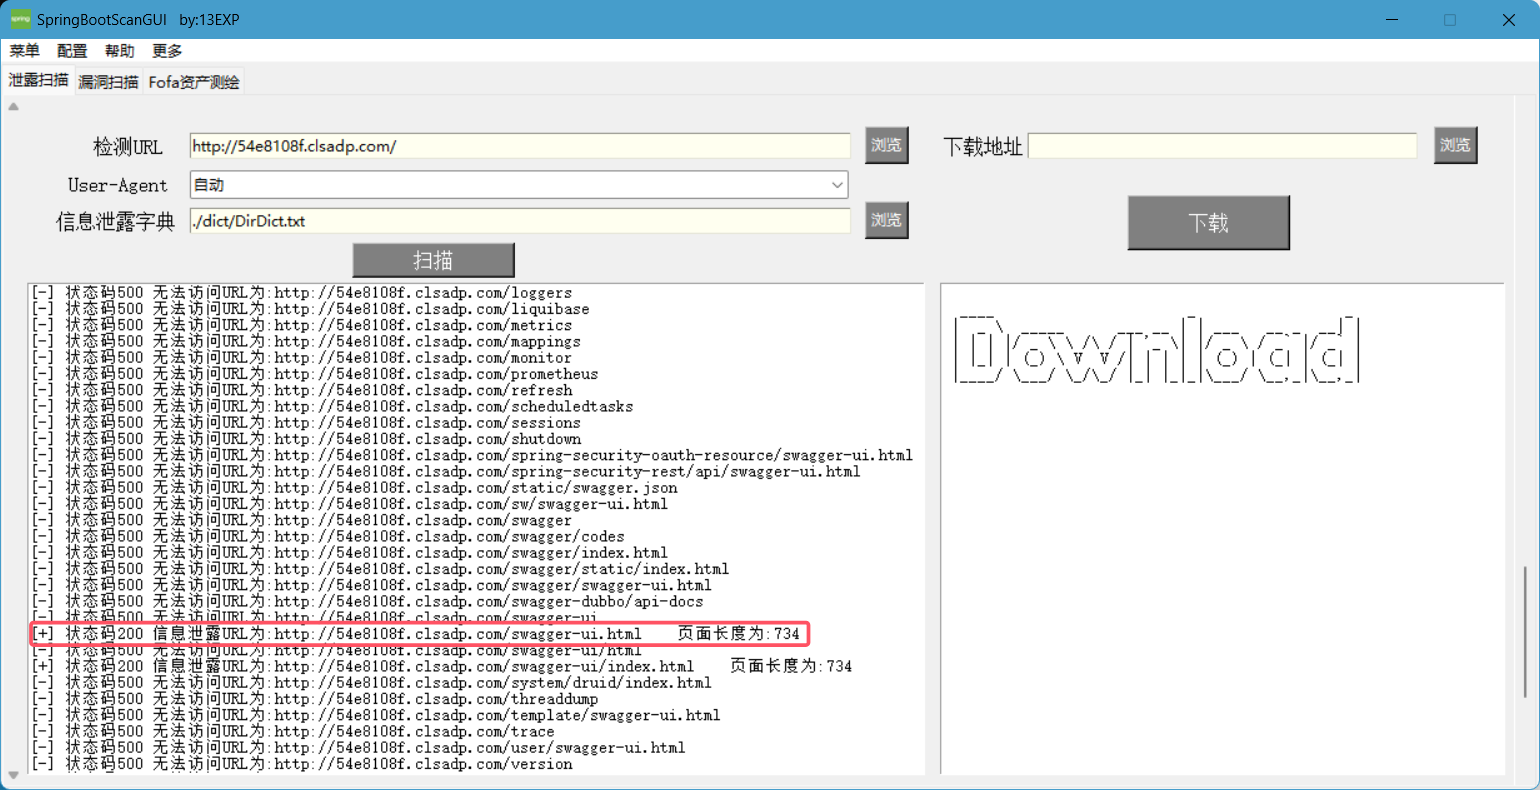The image size is (1540, 790).
Task: Select the result line ending in /trace
Action: pyautogui.click(x=293, y=731)
